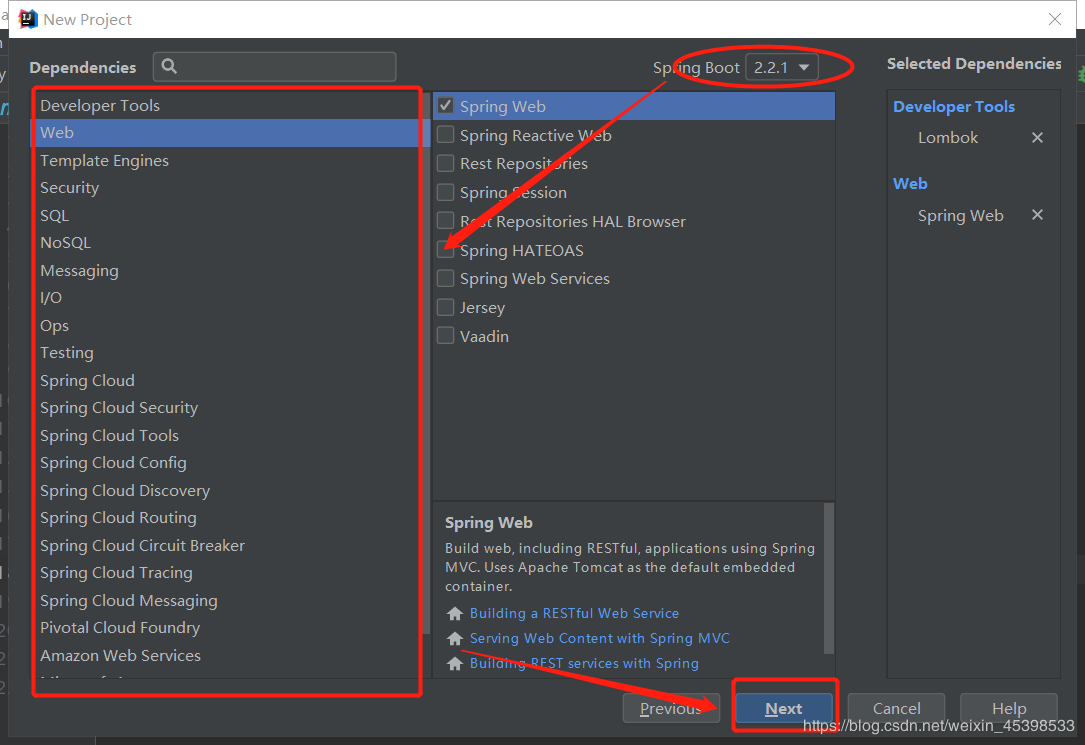1085x745 pixels.
Task: Check the Vaadin checkbox
Action: [x=446, y=336]
